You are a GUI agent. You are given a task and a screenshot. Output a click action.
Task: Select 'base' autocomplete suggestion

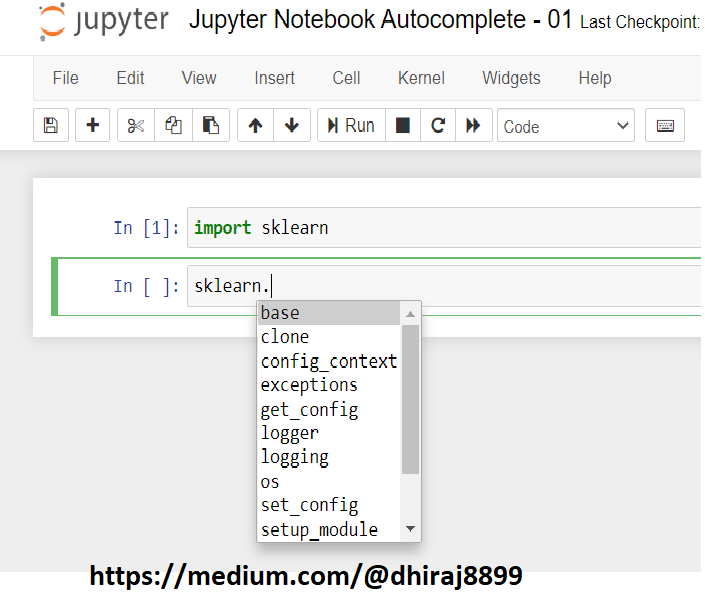coord(329,313)
